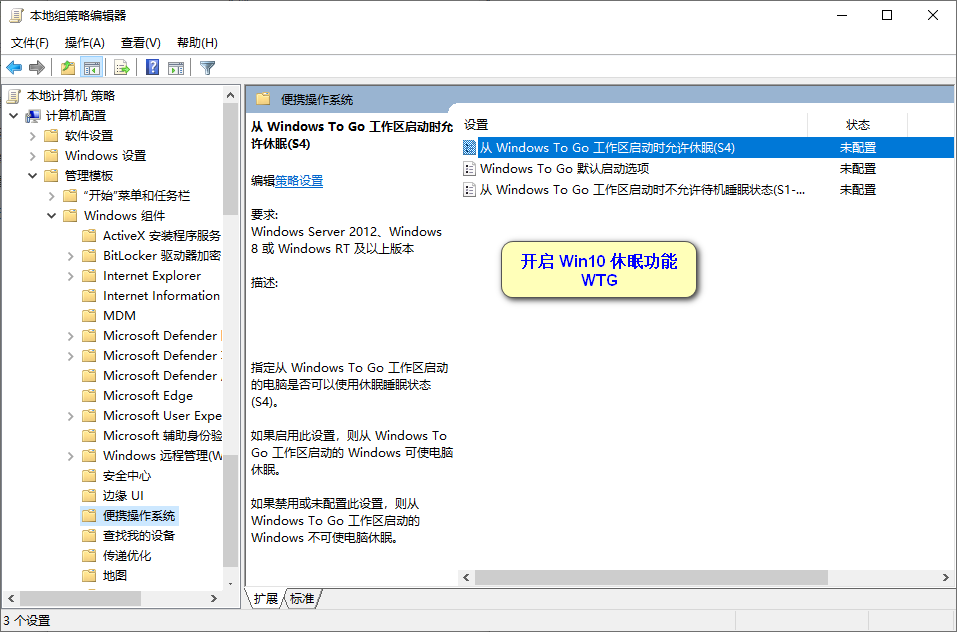Screen dimensions: 957x632
Task: Click the icon beside 不允许待机睡眠状态 setting
Action: click(x=469, y=190)
